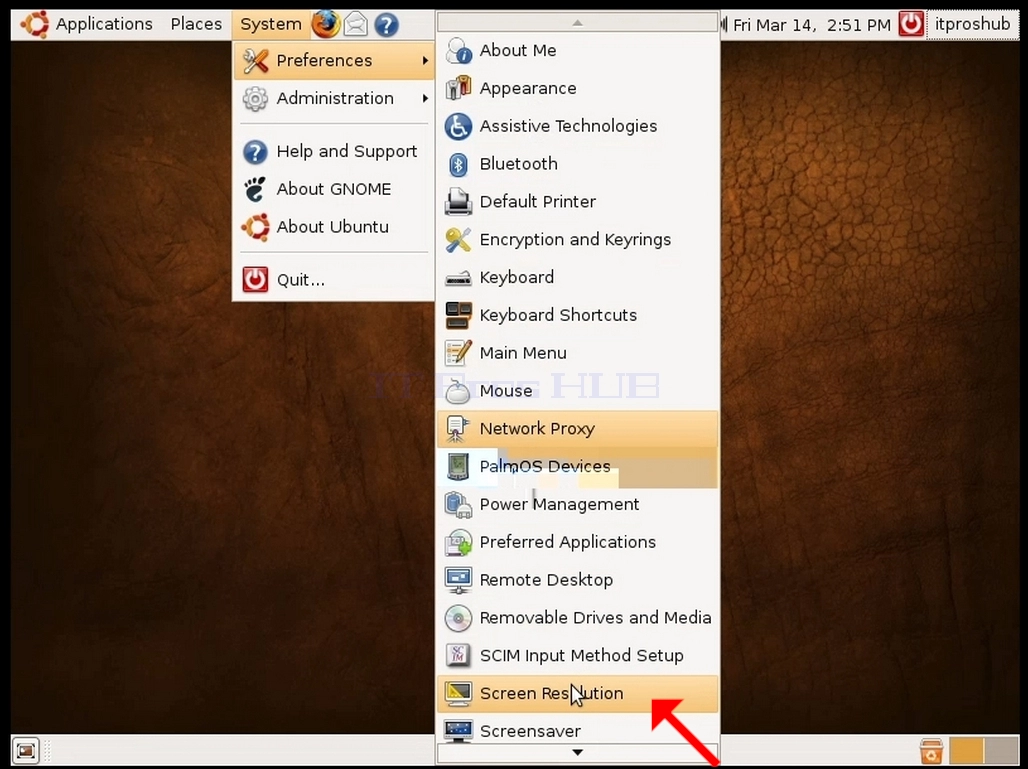1028x769 pixels.
Task: Click the blue help icon in the panel
Action: click(386, 25)
